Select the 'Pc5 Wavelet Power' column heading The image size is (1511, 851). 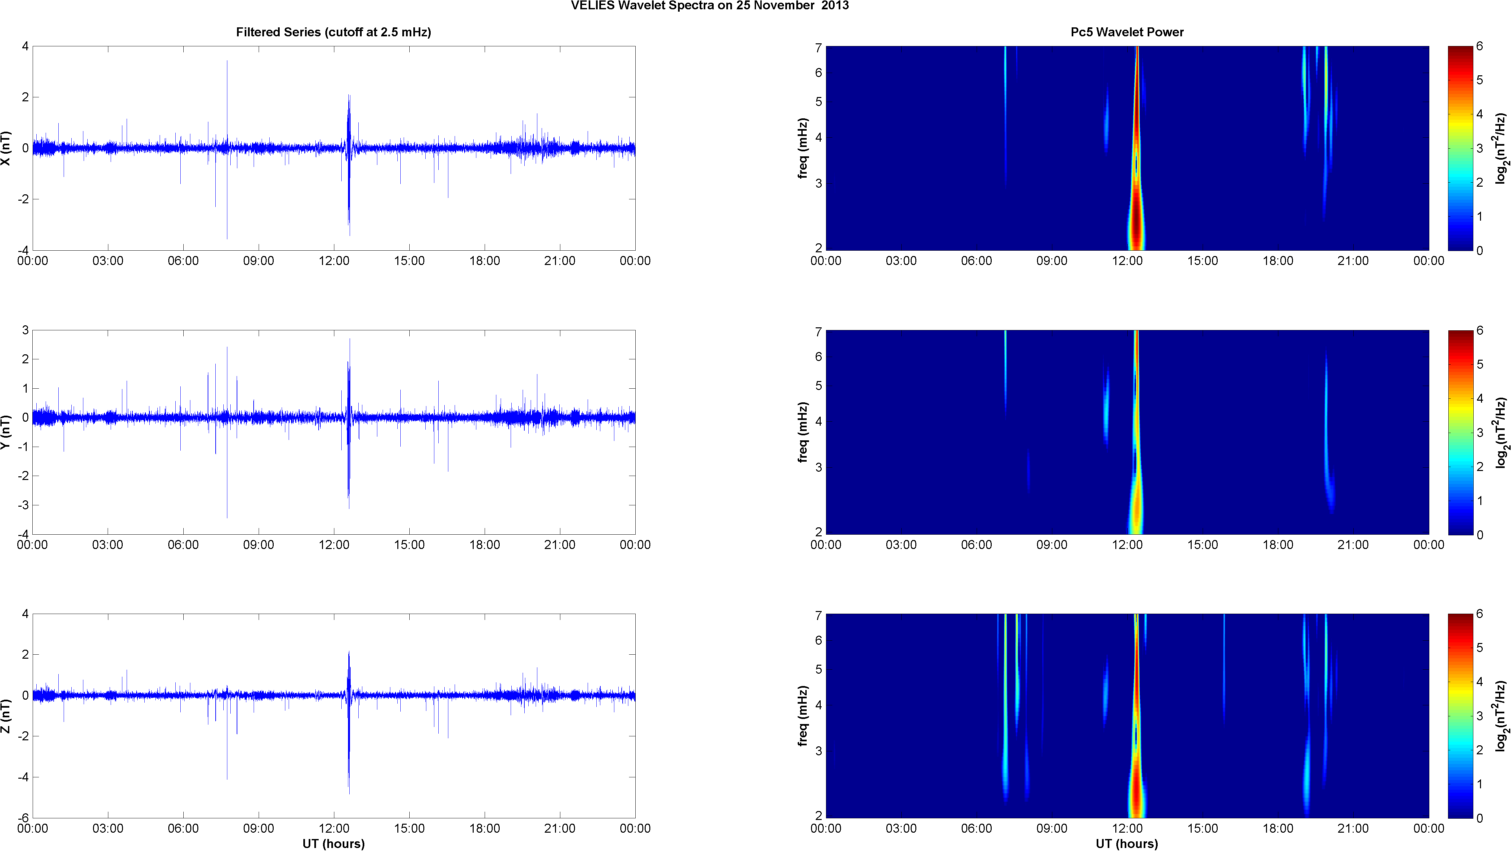point(1127,32)
